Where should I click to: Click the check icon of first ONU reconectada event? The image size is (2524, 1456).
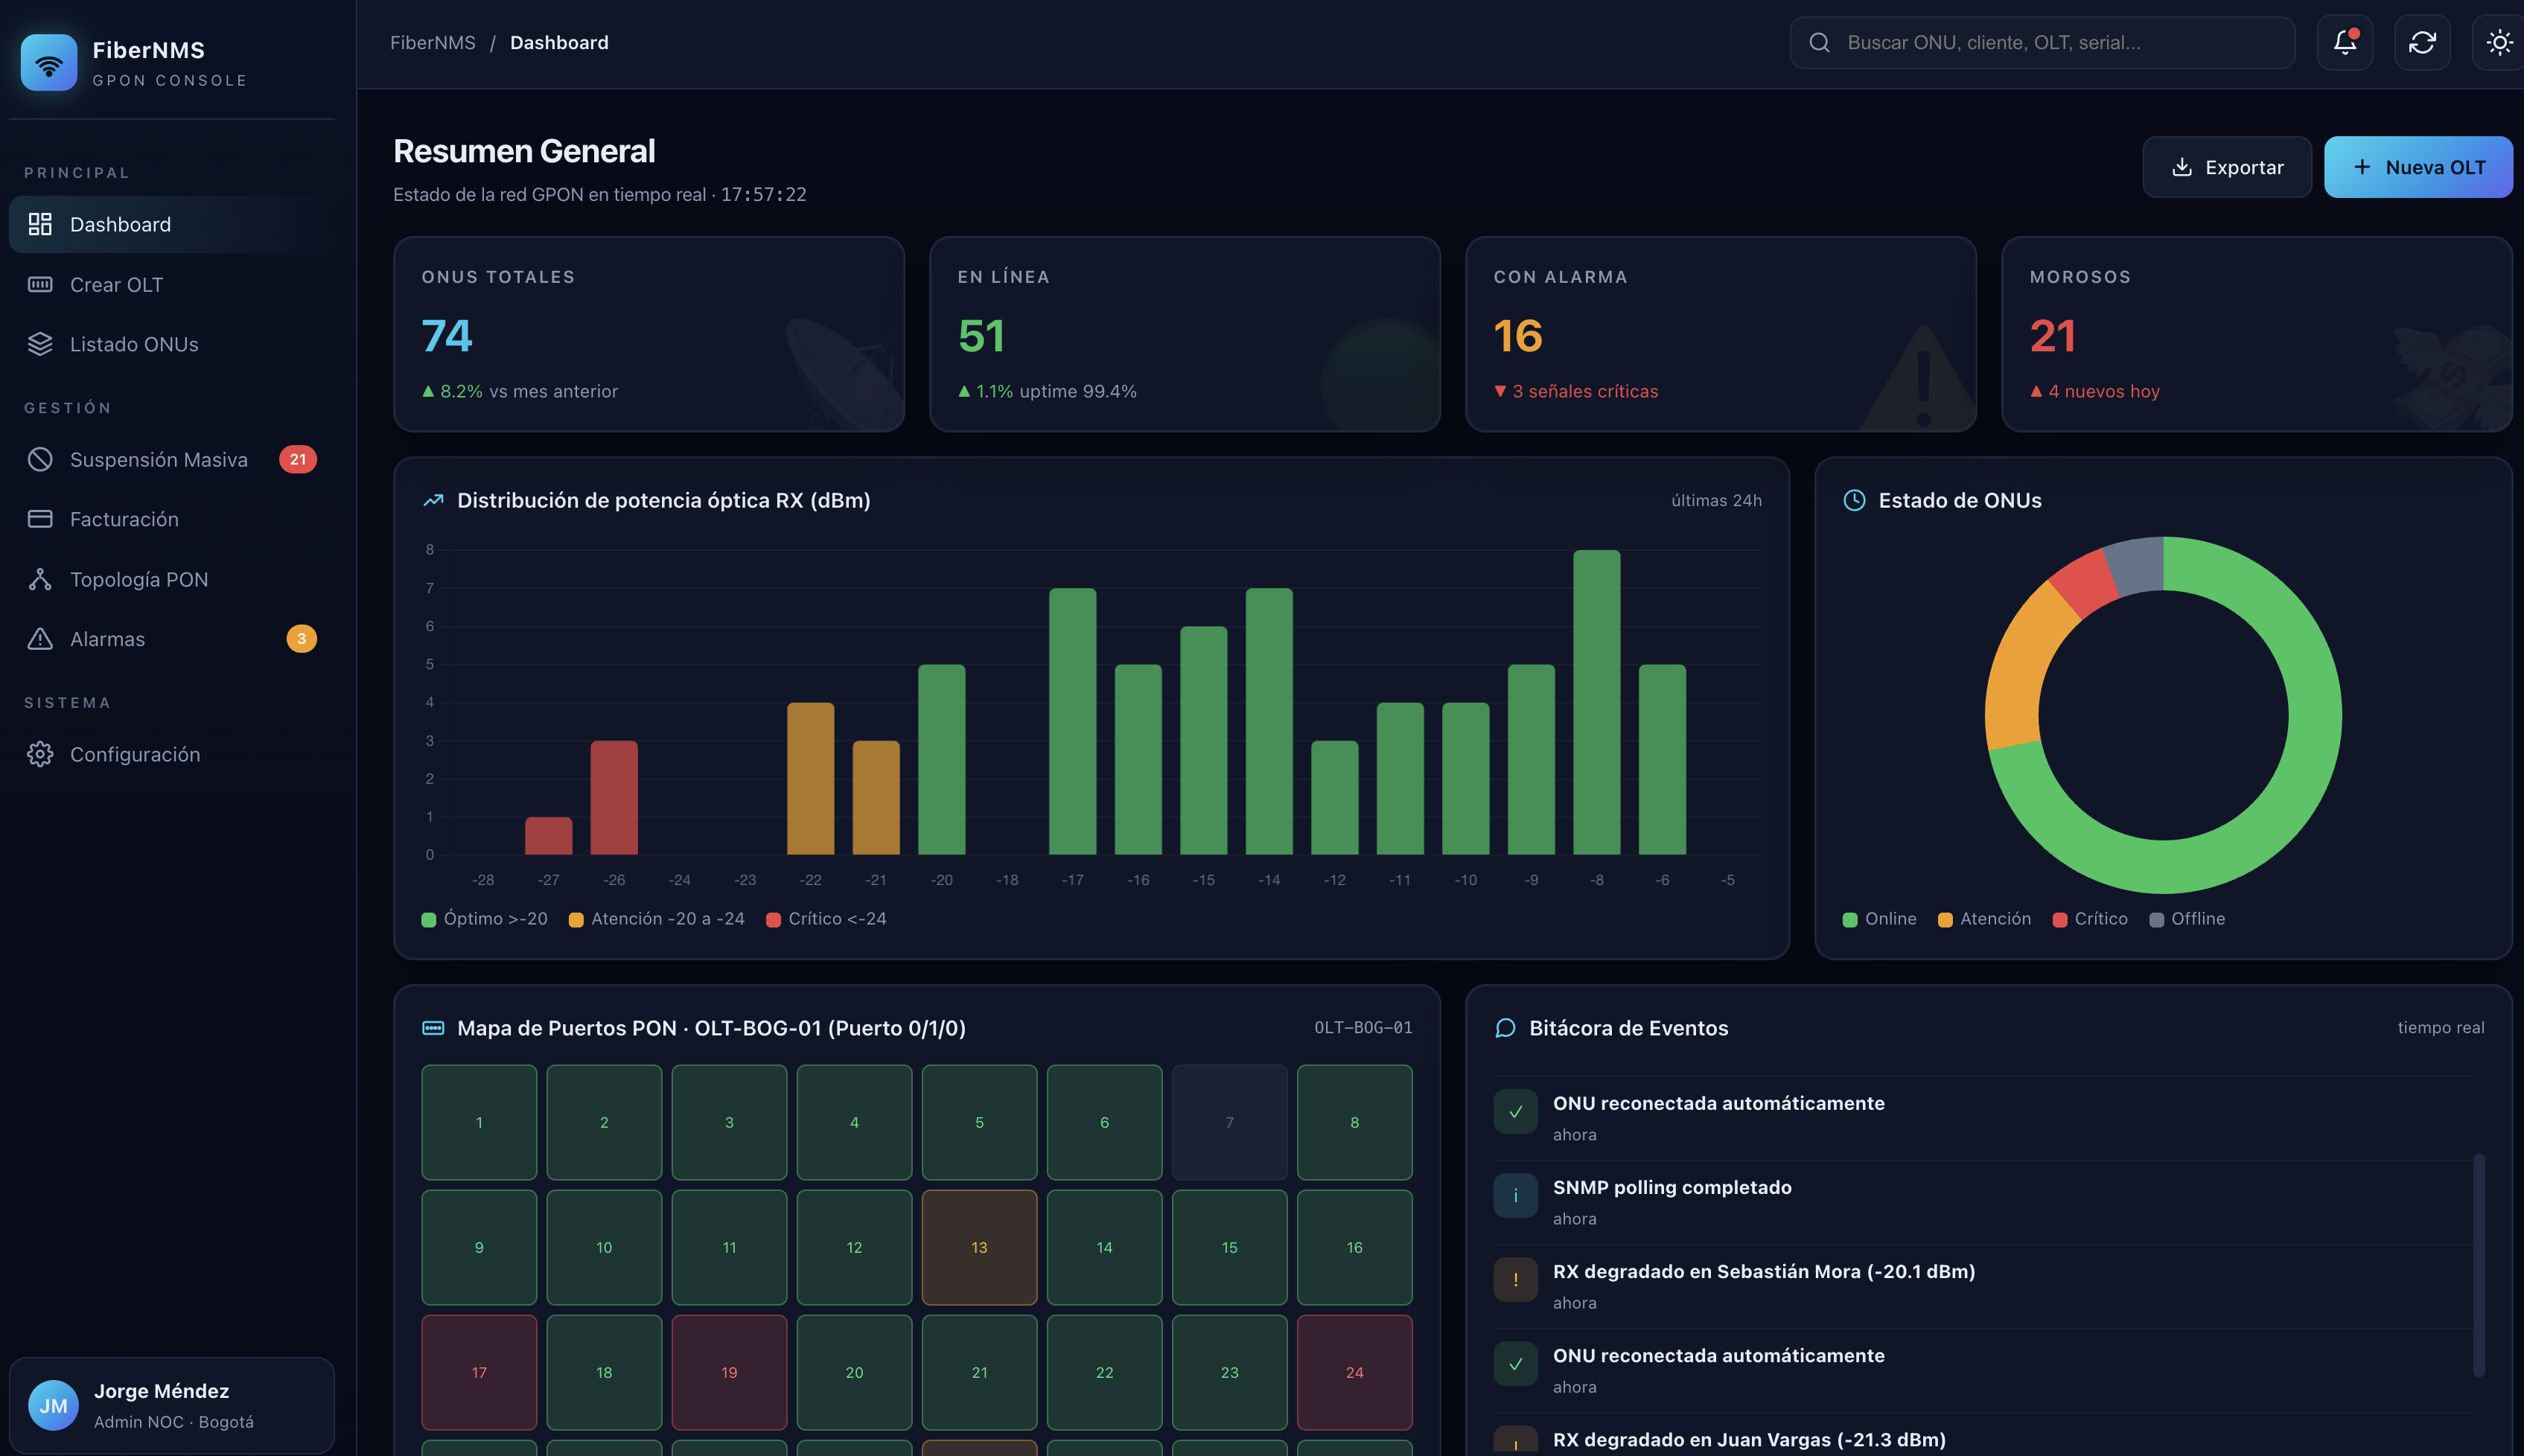click(1516, 1112)
